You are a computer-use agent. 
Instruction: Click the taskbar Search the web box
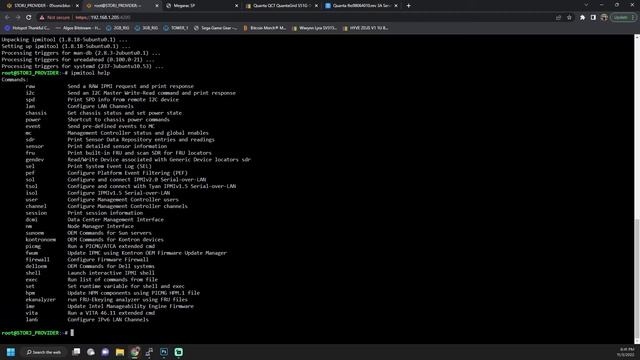pyautogui.click(x=44, y=352)
